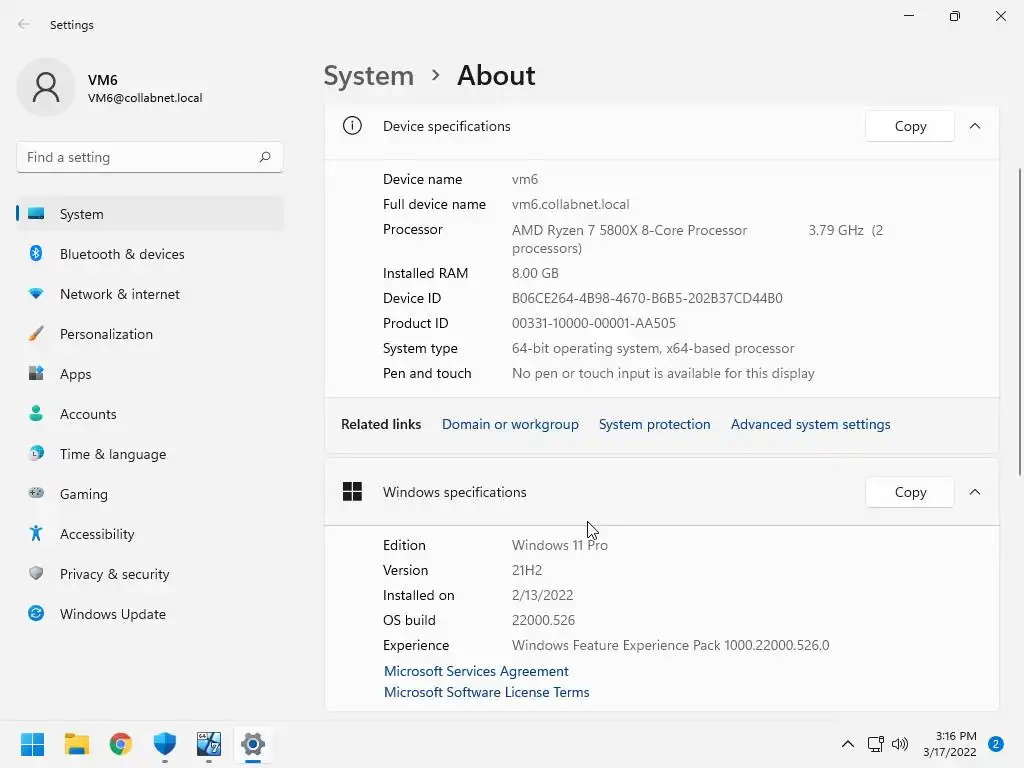Open Bluetooth & devices settings
1024x768 pixels.
click(x=150, y=254)
